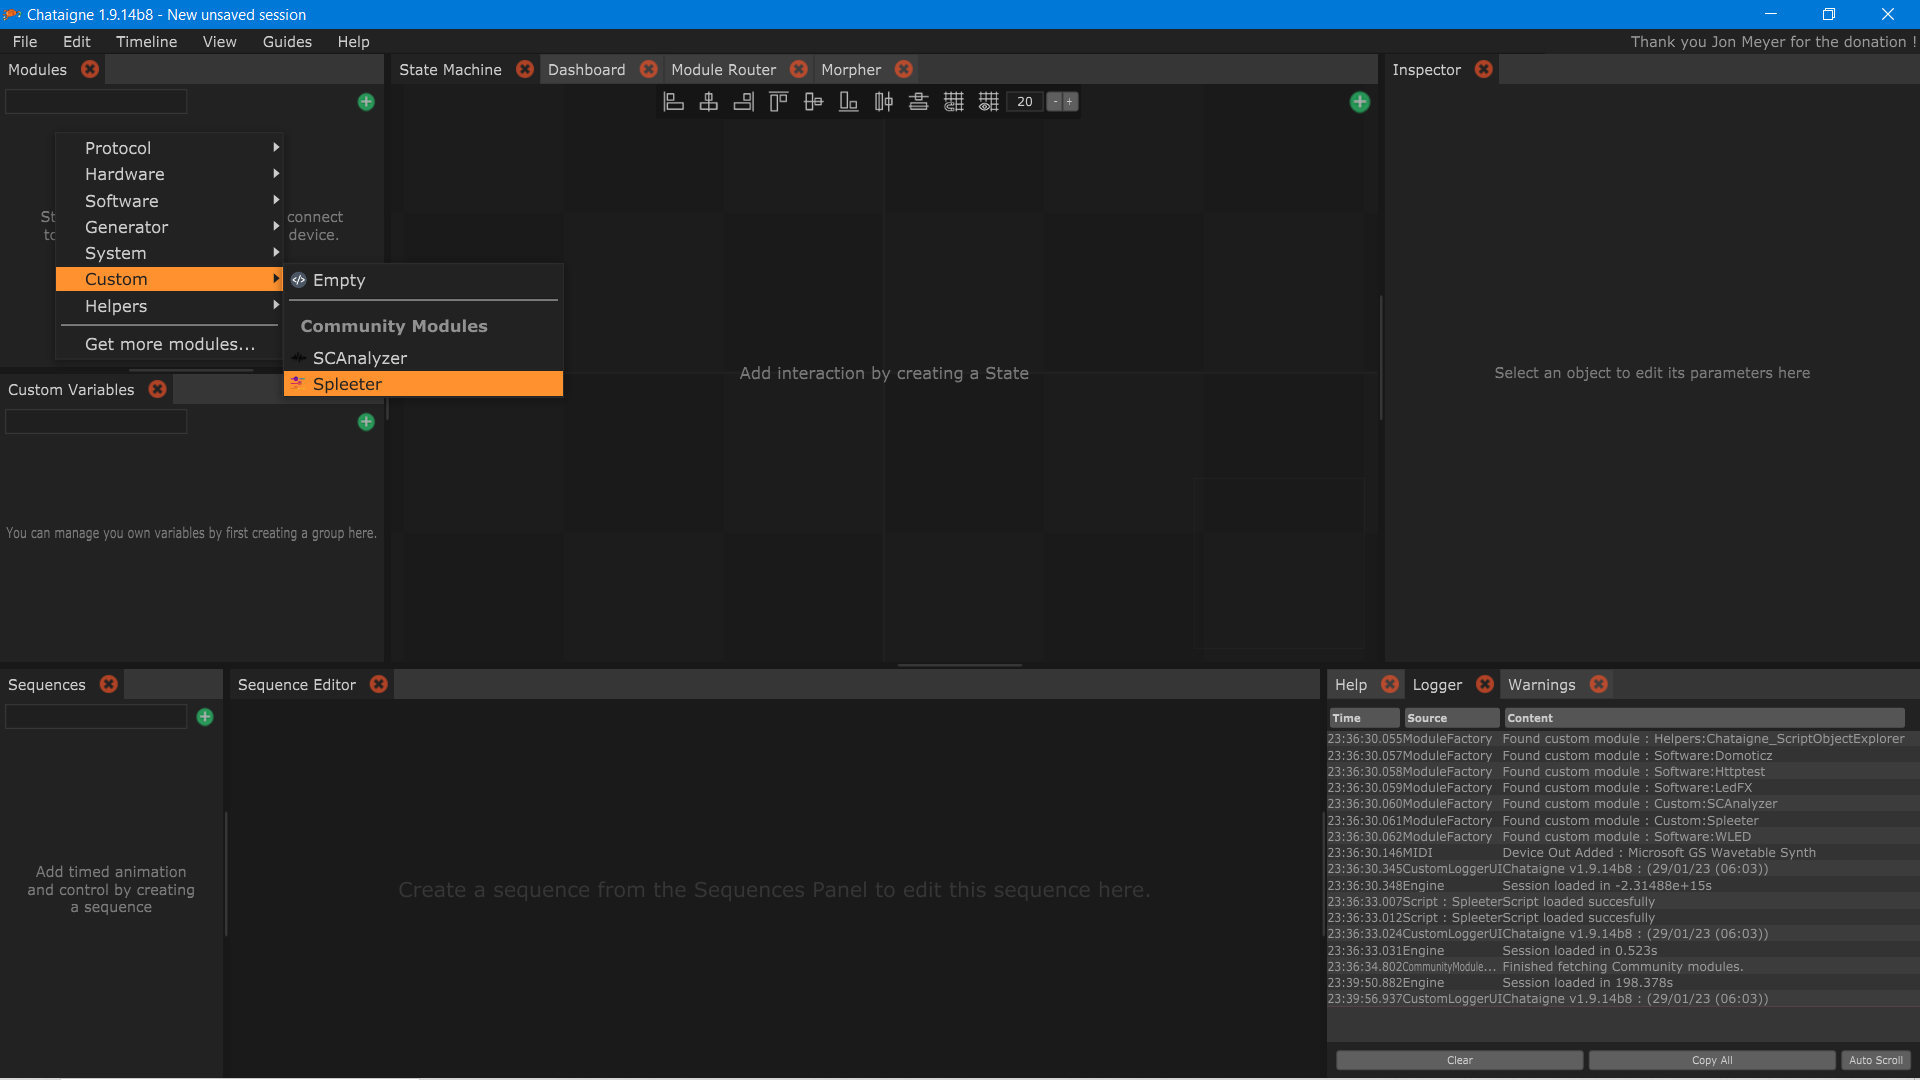Switch to the Dashboard tab
1920x1080 pixels.
[586, 70]
